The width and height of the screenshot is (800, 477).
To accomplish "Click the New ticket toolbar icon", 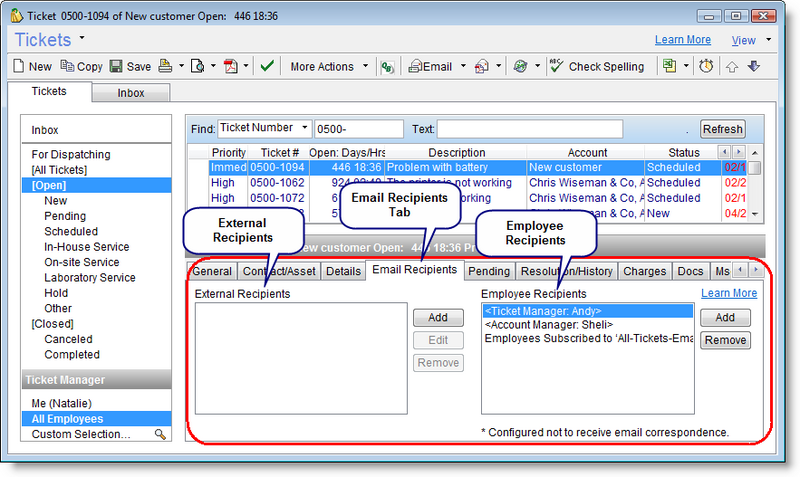I will tap(33, 67).
